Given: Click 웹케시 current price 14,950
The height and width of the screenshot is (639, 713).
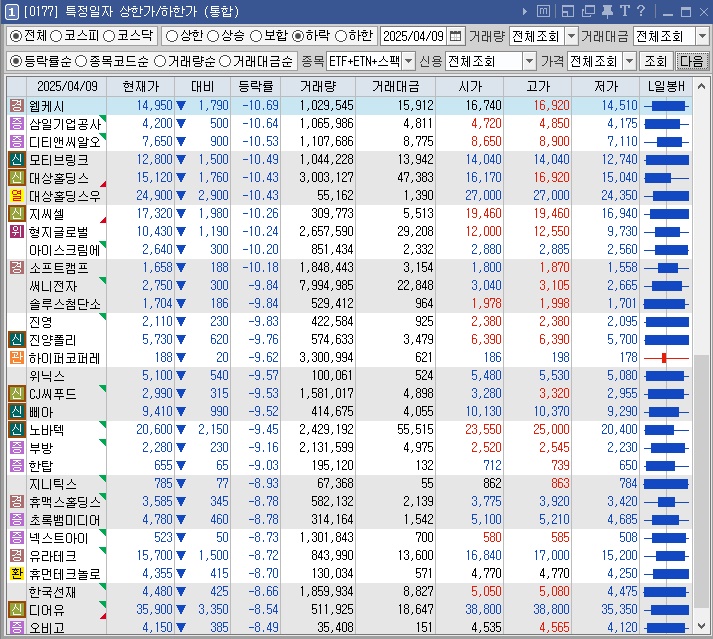Looking at the screenshot, I should (154, 106).
